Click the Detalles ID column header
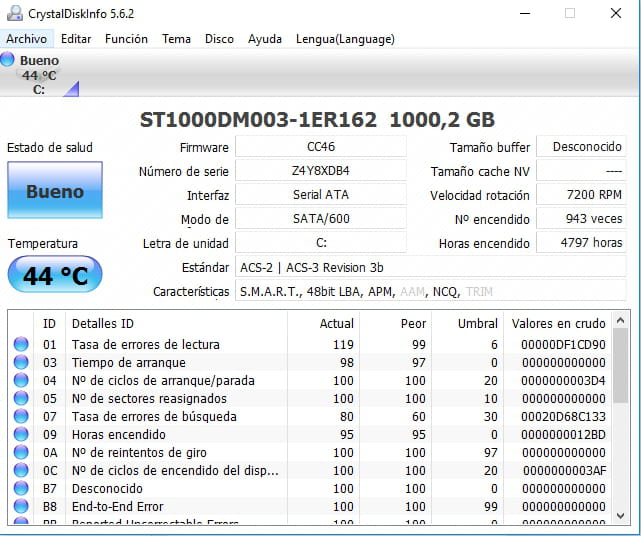The width and height of the screenshot is (641, 536). (177, 323)
